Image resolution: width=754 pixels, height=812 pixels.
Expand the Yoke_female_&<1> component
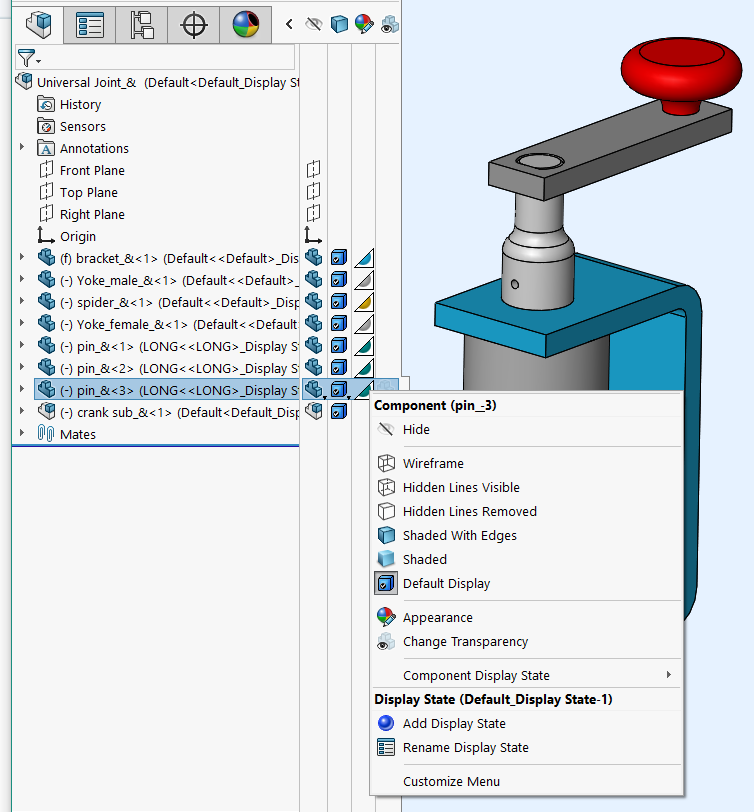click(22, 324)
